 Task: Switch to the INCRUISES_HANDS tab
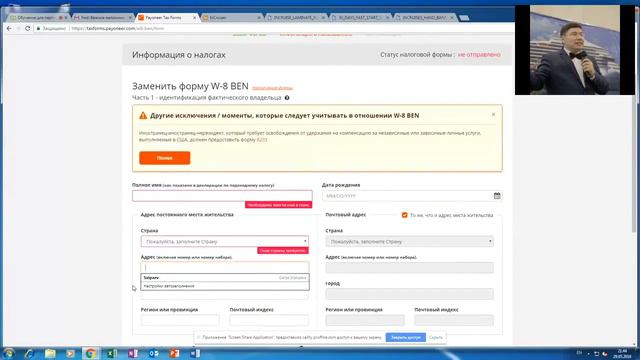coord(424,18)
